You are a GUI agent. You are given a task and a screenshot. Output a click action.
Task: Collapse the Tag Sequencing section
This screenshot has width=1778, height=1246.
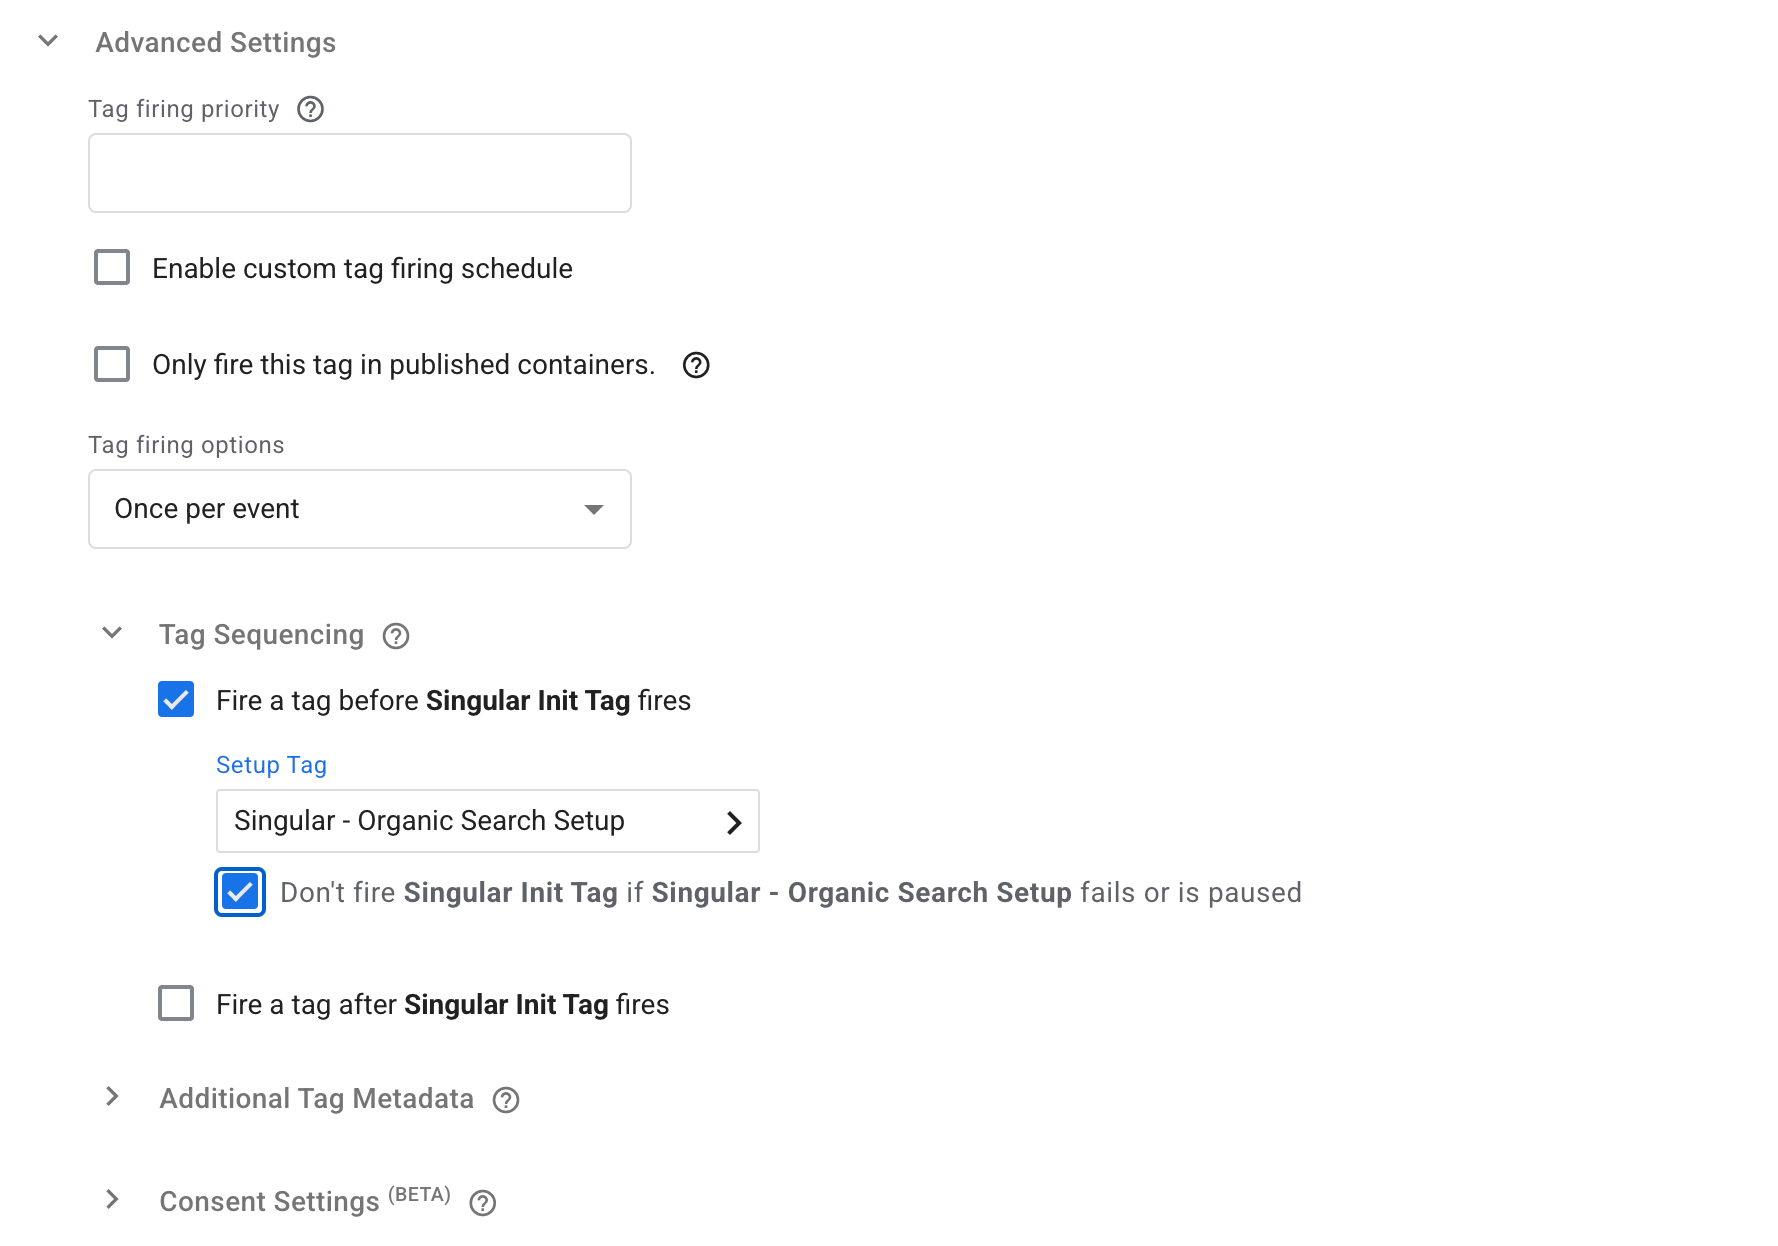tap(111, 634)
